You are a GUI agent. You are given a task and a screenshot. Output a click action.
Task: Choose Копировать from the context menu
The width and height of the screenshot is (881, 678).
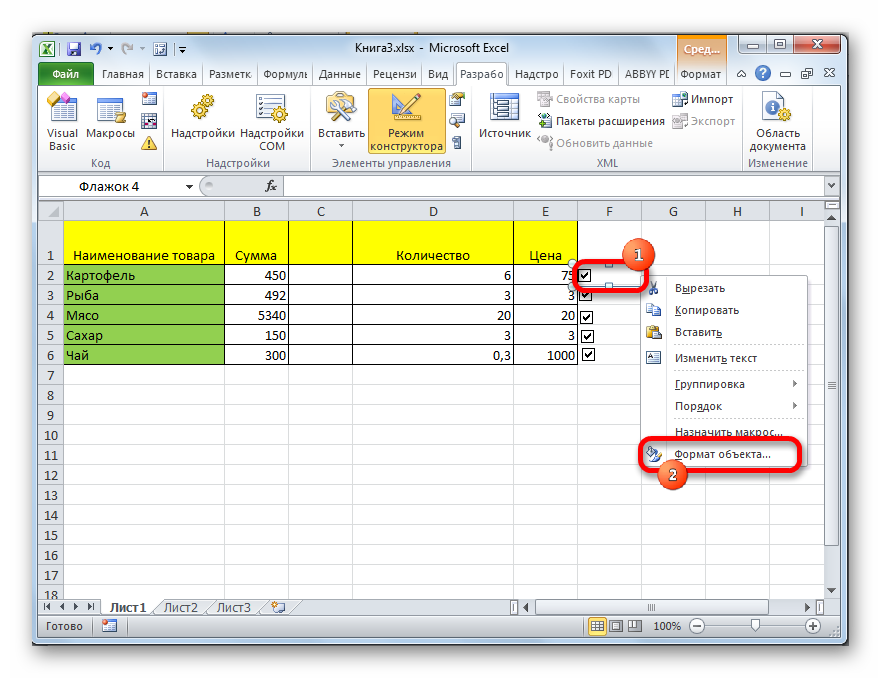point(706,310)
